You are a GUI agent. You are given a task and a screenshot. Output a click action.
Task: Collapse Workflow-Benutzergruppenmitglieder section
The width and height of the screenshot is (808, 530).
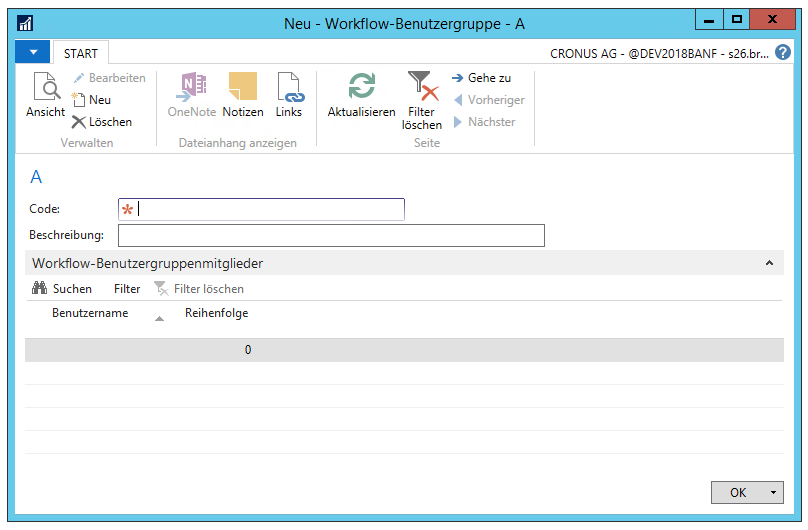coord(769,263)
